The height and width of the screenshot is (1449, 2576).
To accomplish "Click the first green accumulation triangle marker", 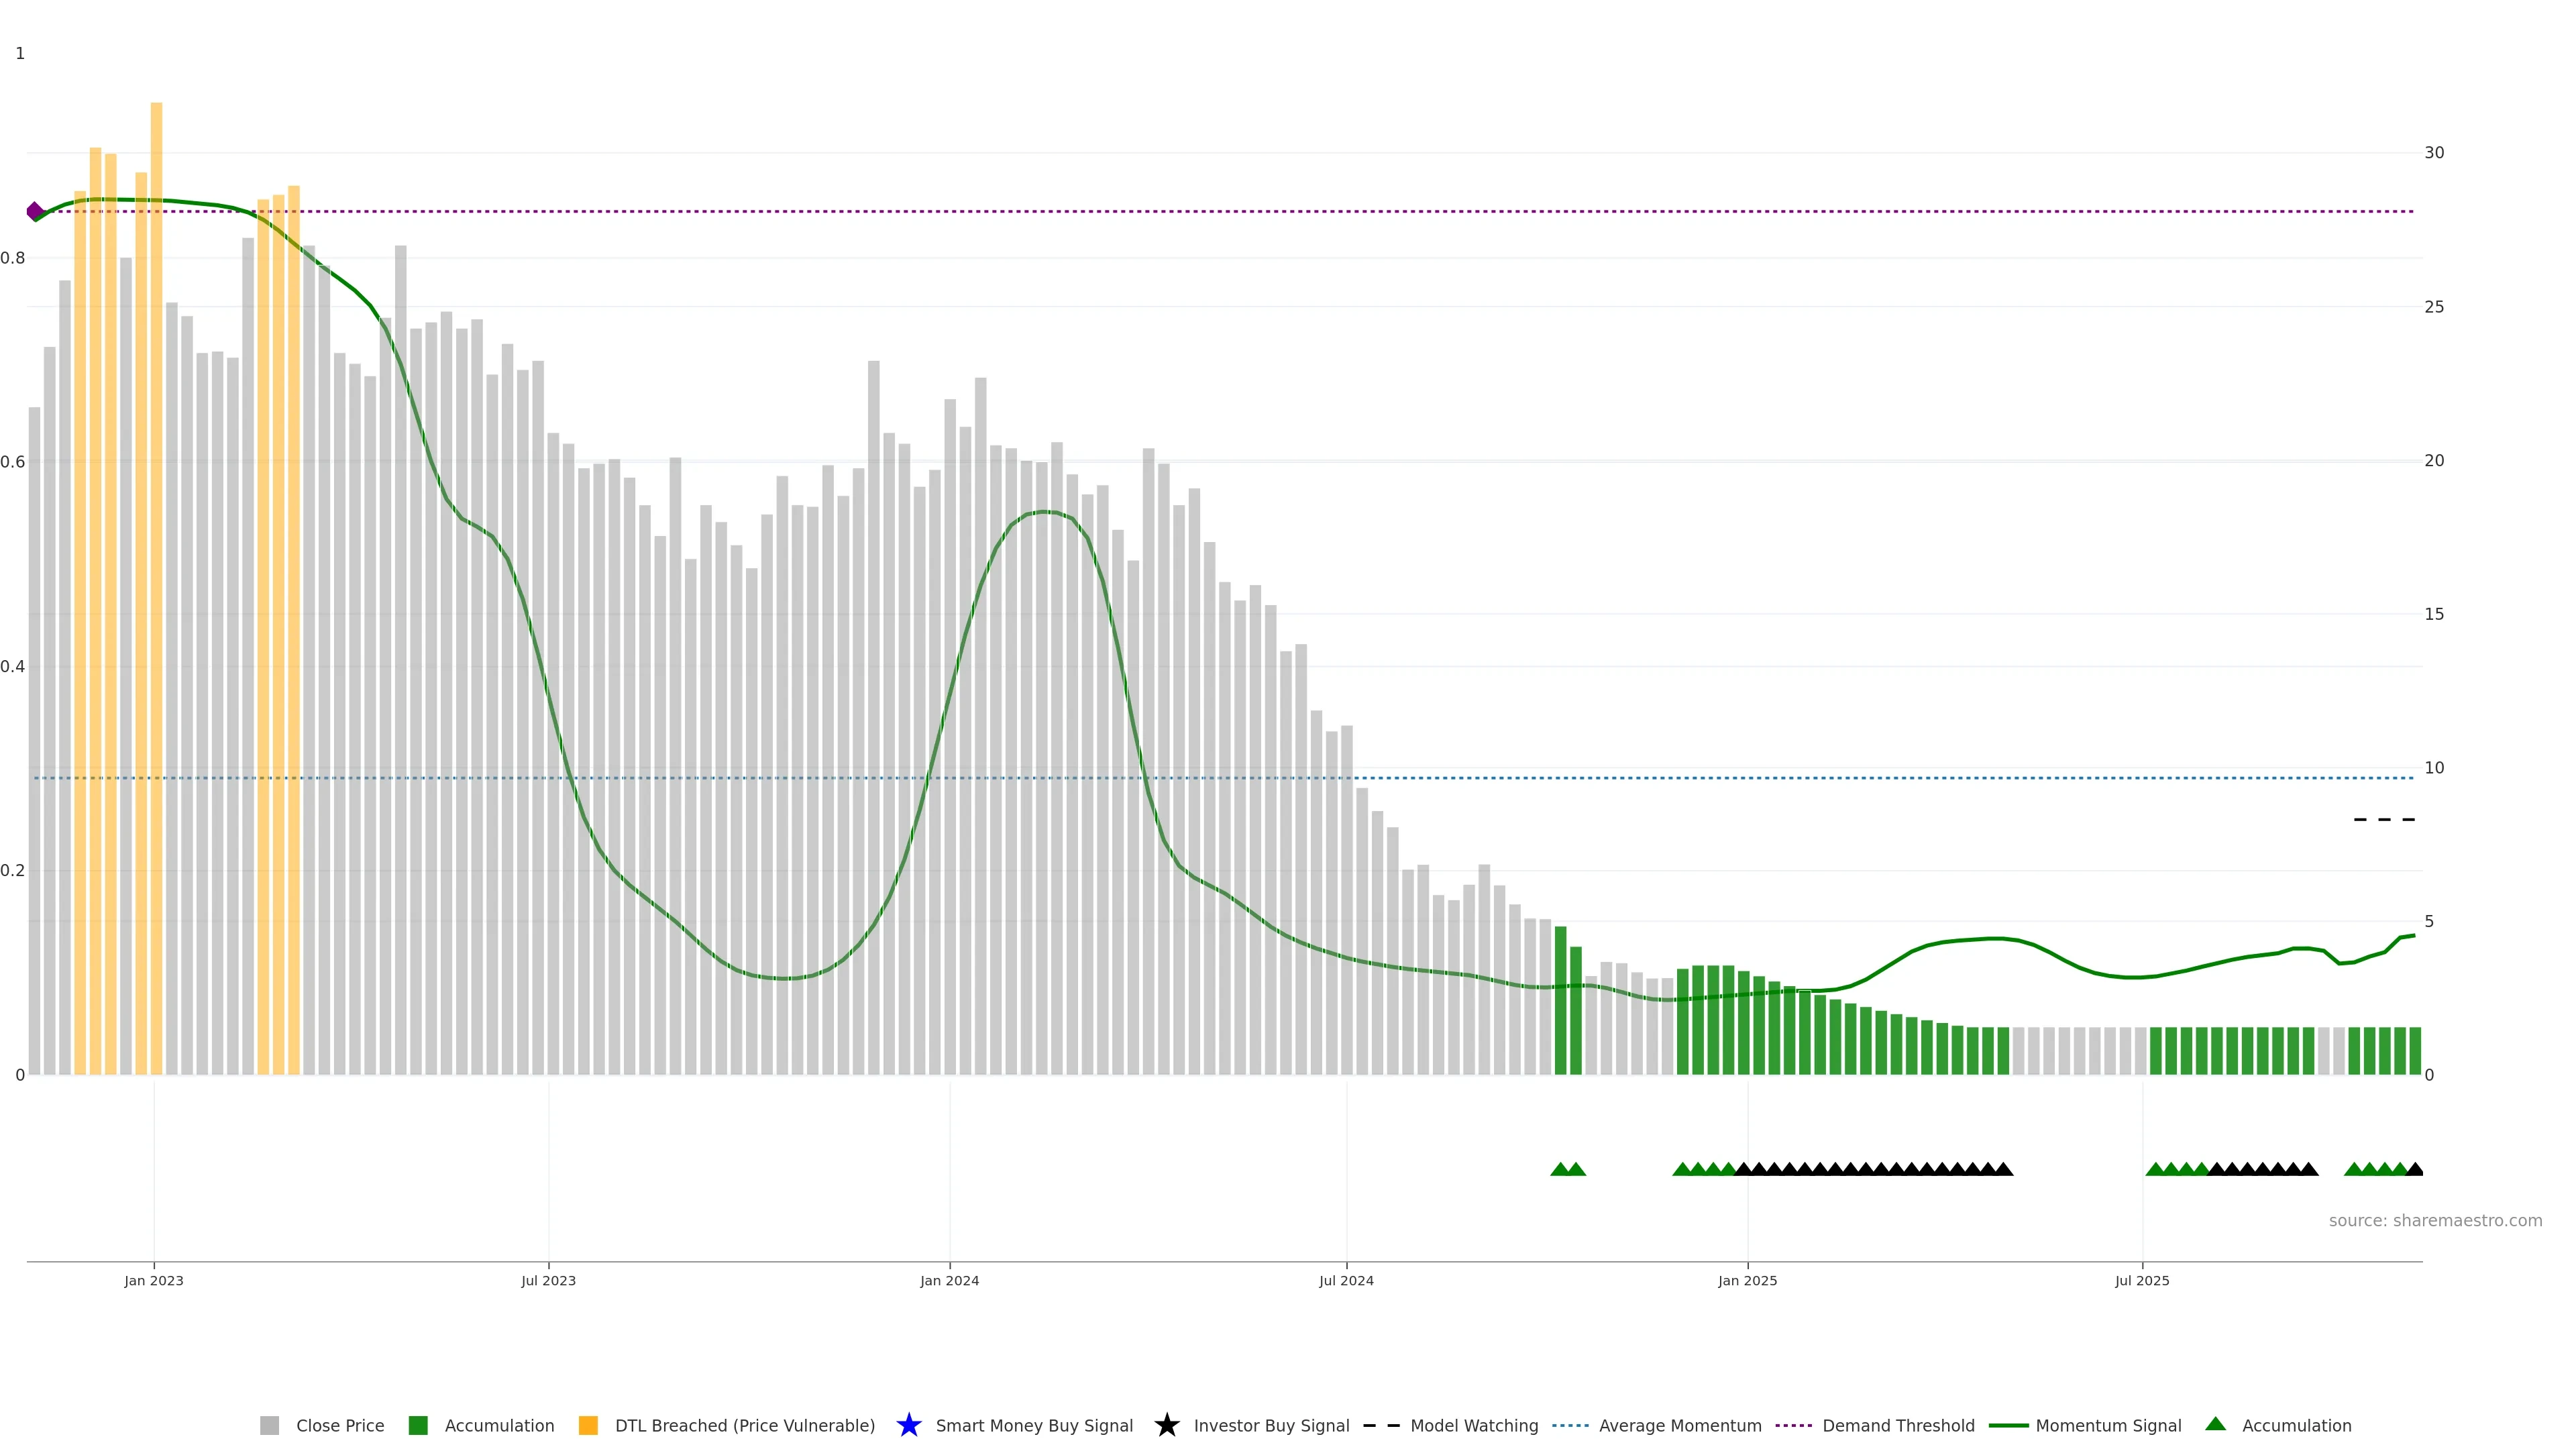I will click(x=1559, y=1169).
